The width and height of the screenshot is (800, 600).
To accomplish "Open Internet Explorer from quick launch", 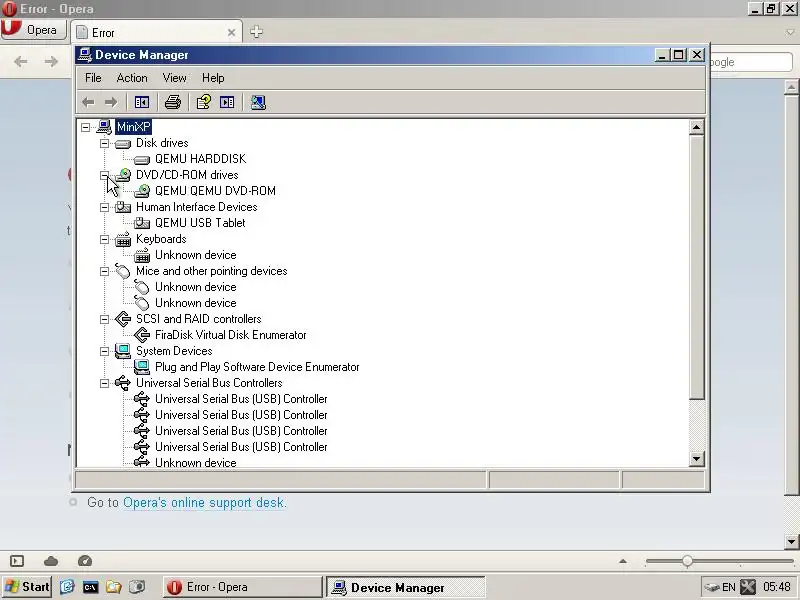I will tap(67, 587).
